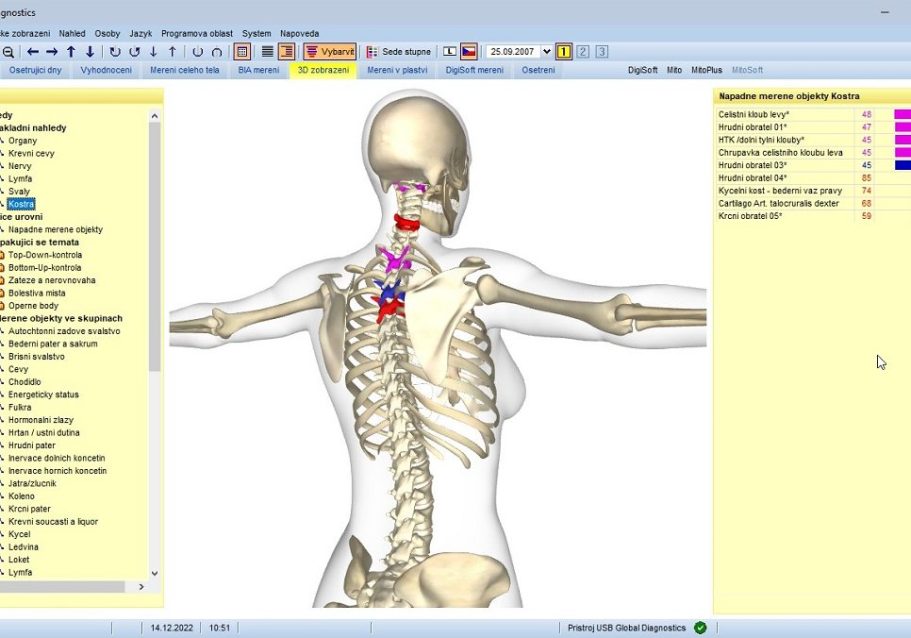The image size is (911, 638).
Task: Click the table grid view icon
Action: point(241,52)
